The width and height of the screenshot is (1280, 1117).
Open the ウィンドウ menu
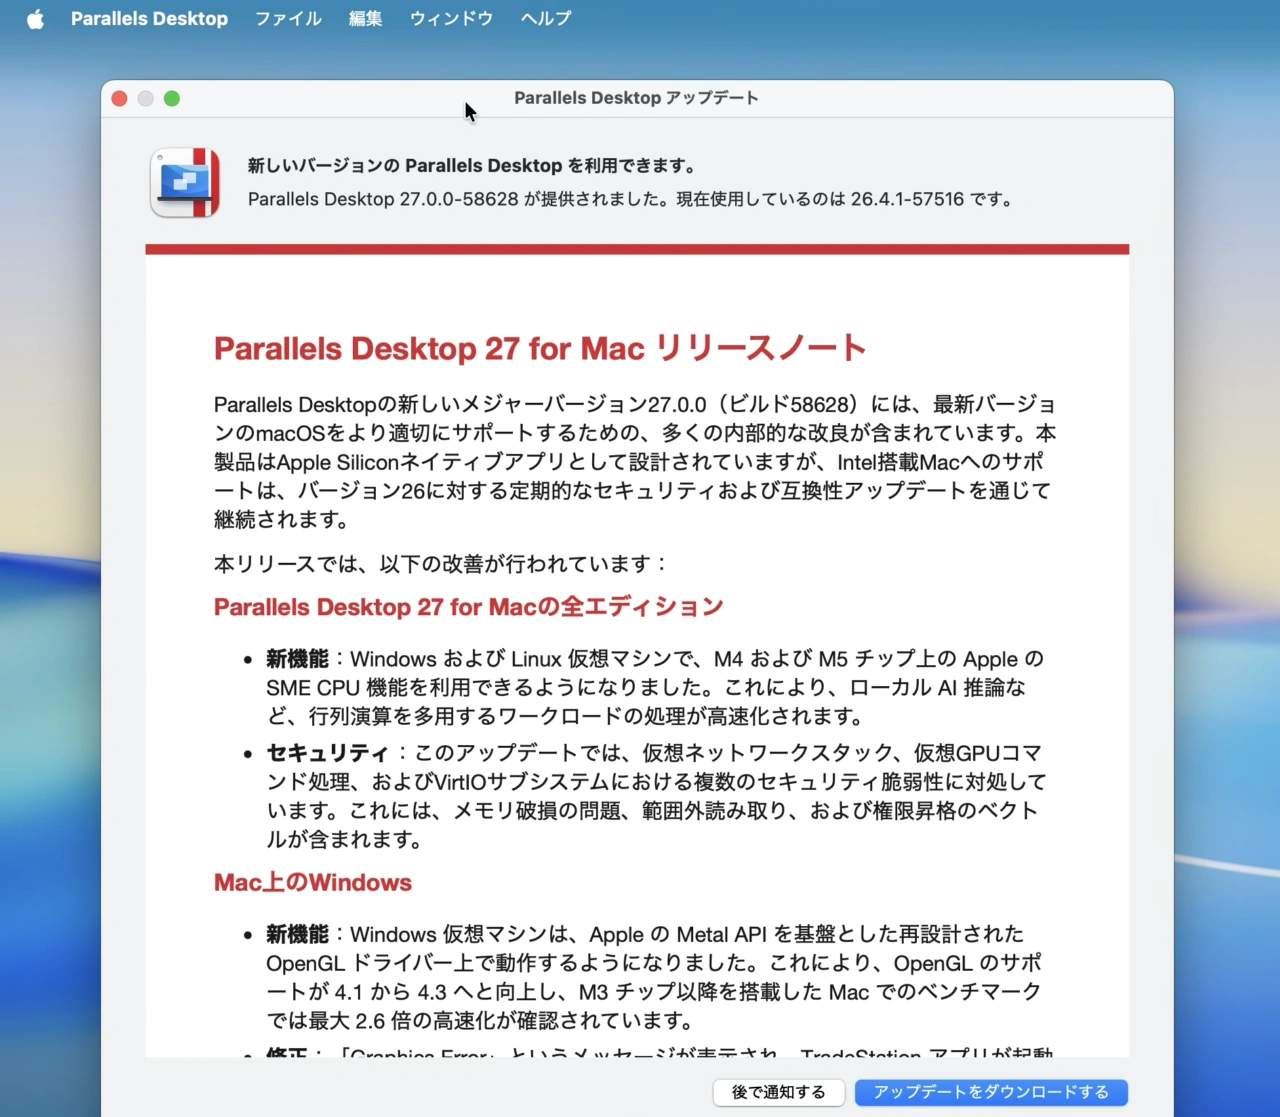[x=451, y=18]
